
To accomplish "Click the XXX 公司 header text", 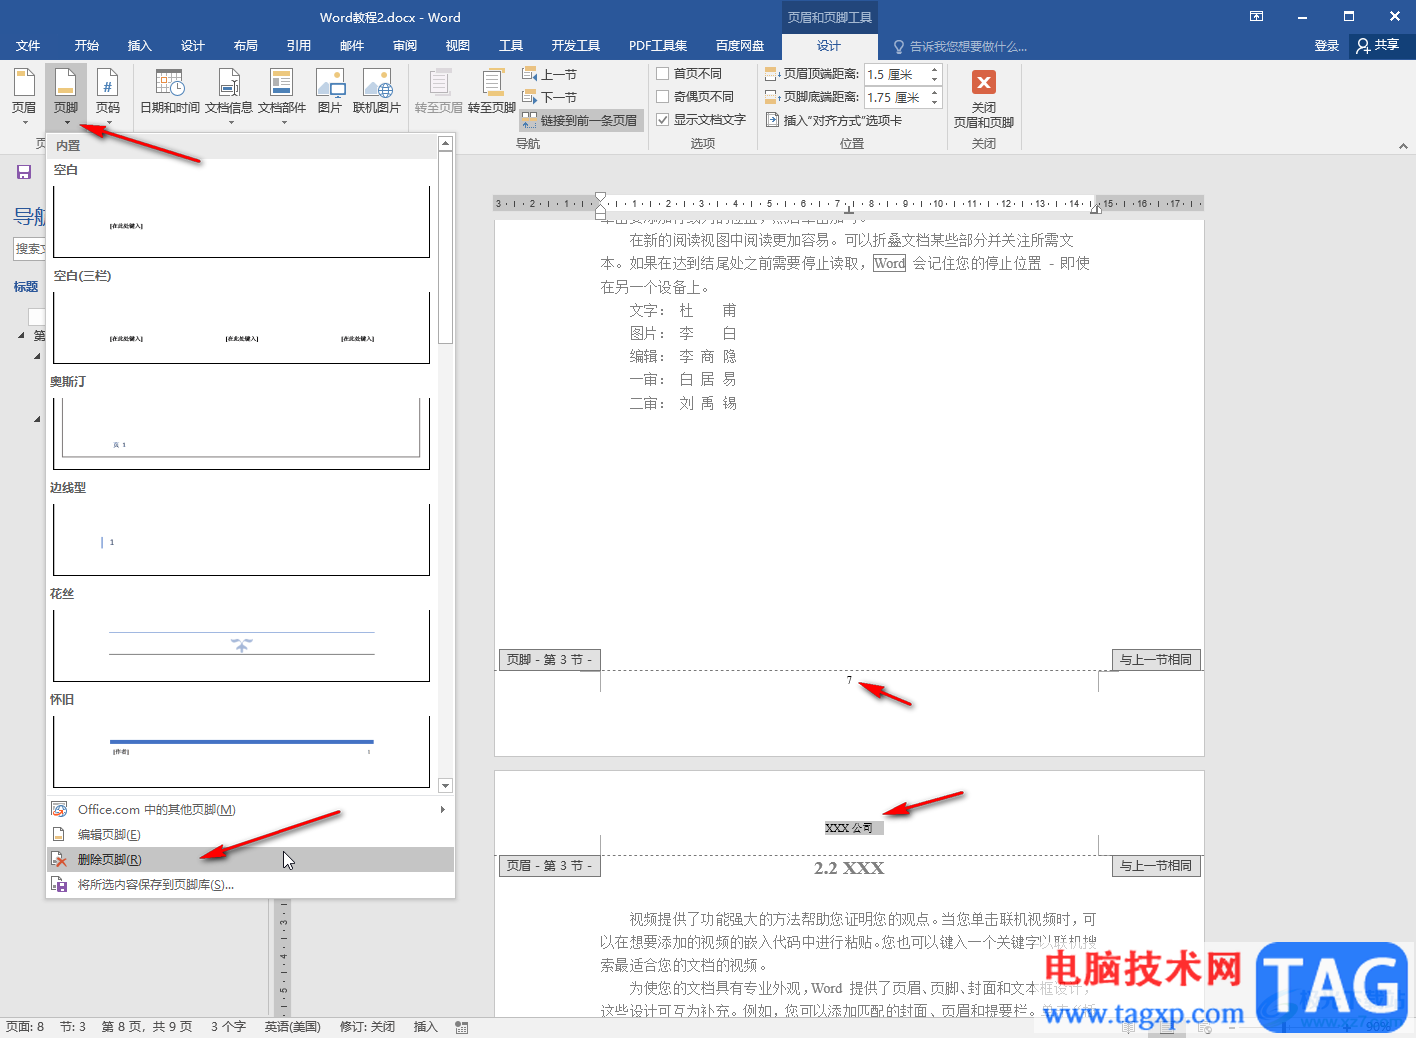I will click(849, 828).
